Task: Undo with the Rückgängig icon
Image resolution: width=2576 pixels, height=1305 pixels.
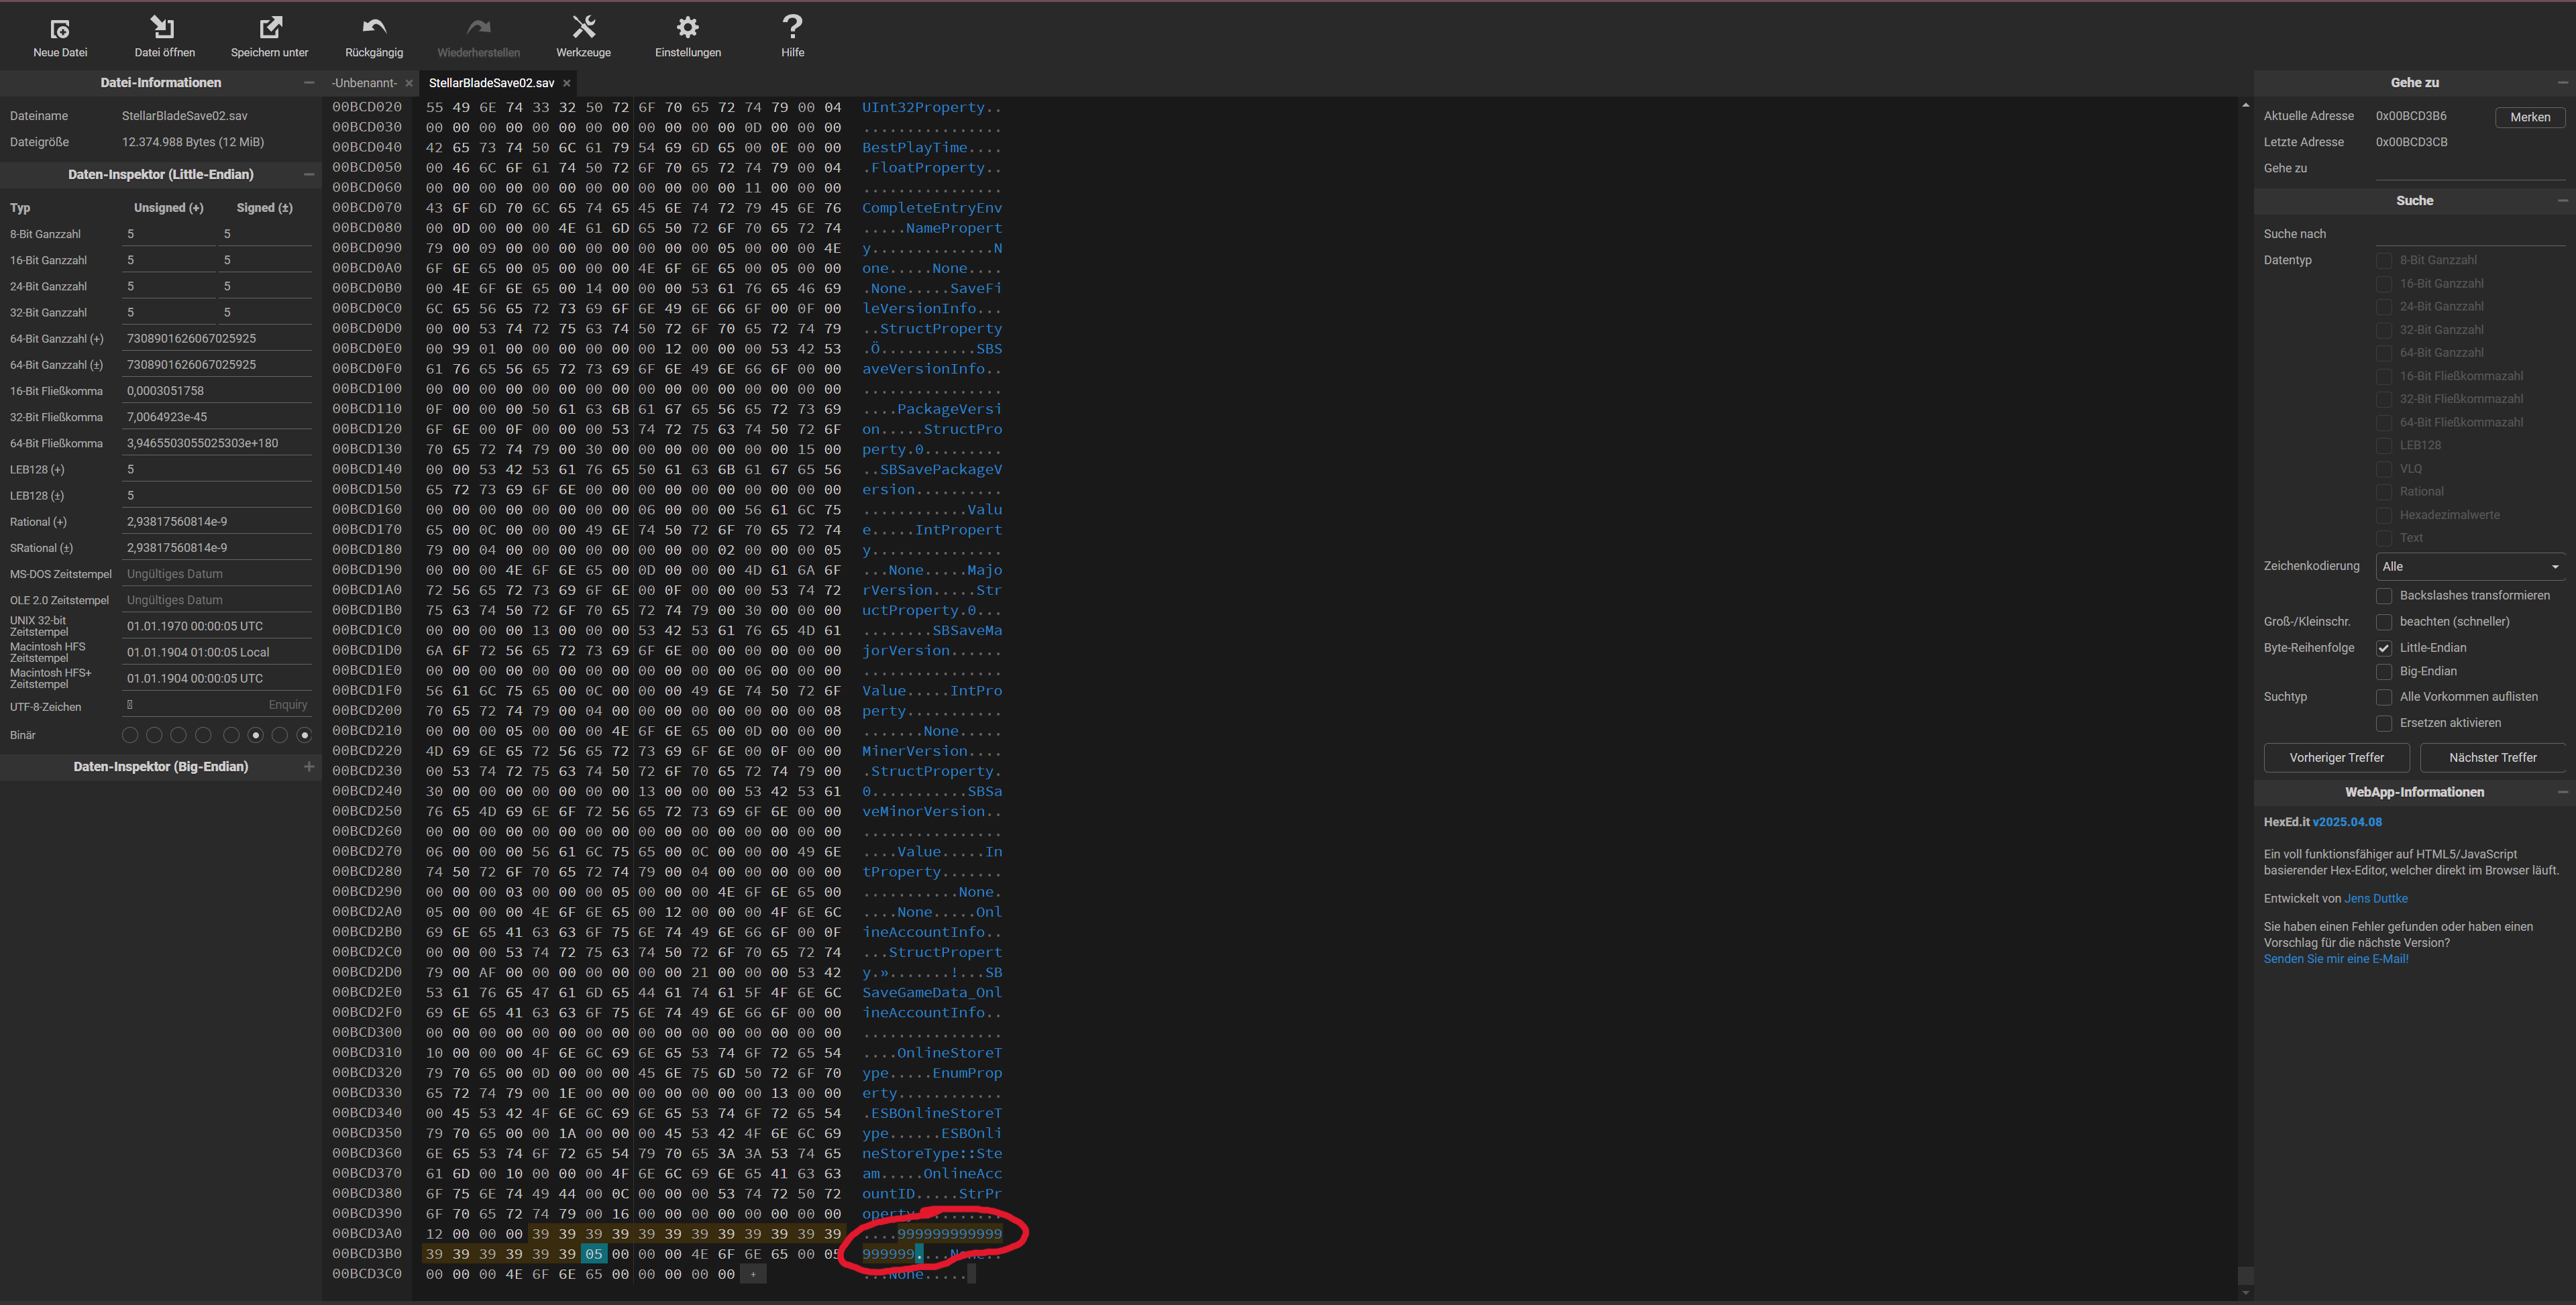Action: 374,27
